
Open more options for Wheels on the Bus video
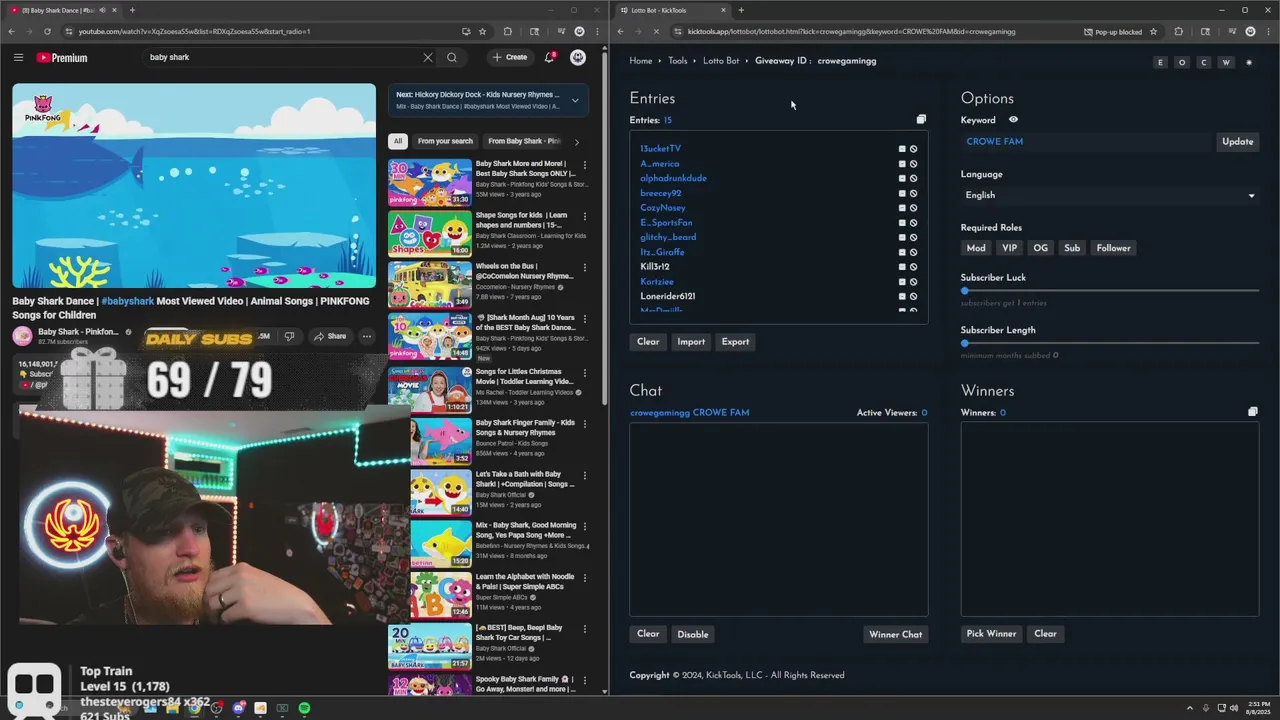(x=585, y=267)
